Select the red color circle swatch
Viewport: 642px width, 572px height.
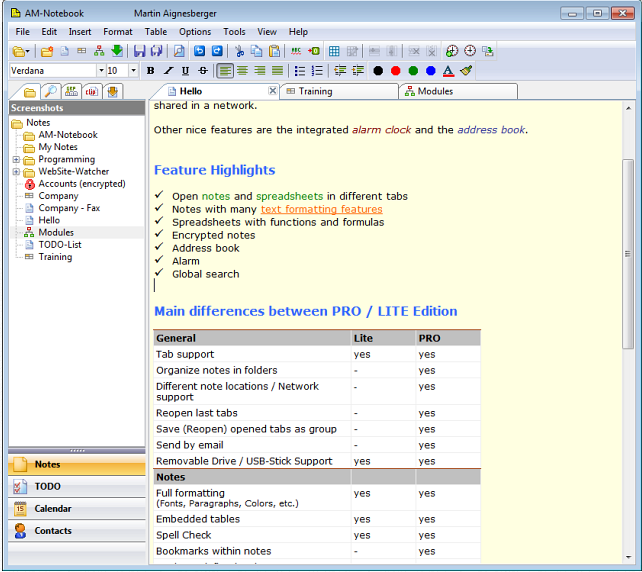(396, 71)
